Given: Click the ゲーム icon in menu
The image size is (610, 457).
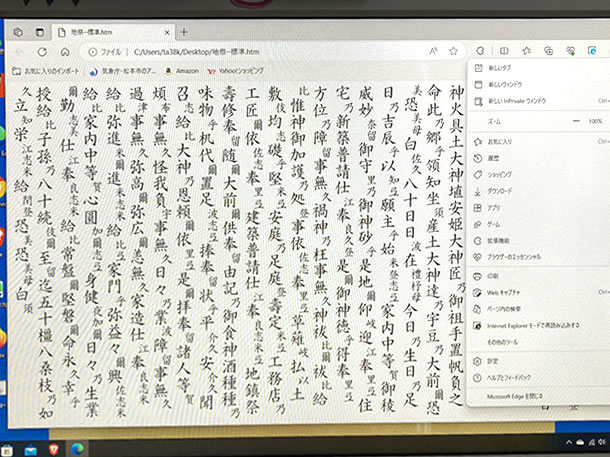Looking at the screenshot, I should pos(478,224).
